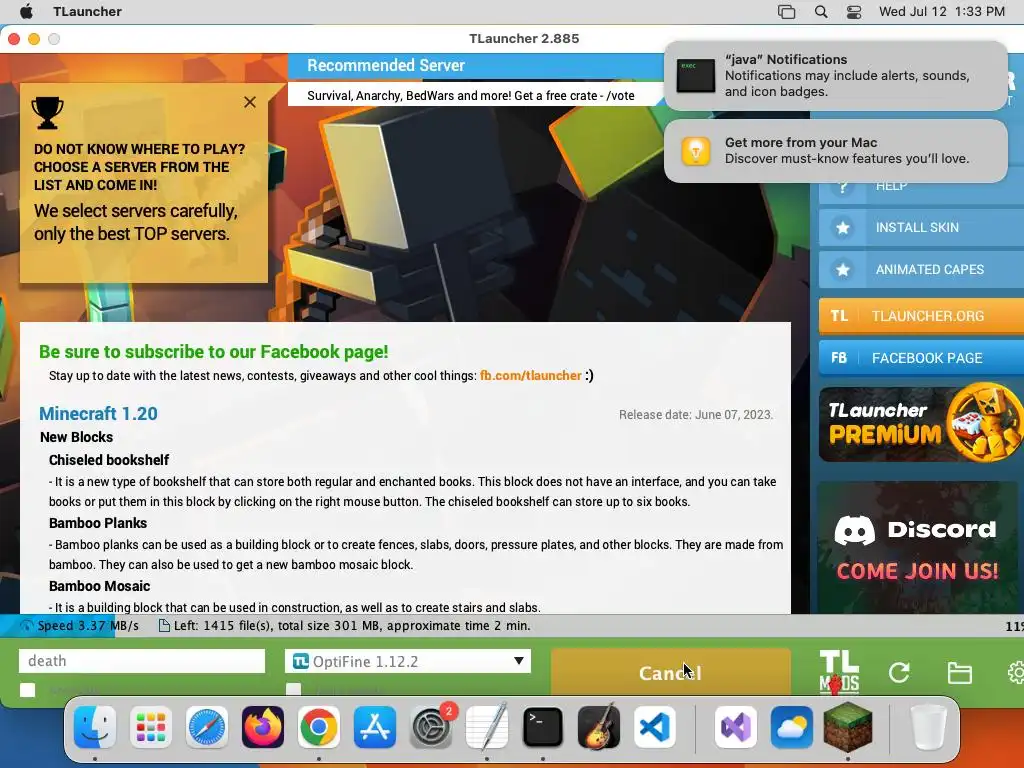Open Terminal from the Dock
Viewport: 1024px width, 768px height.
(543, 727)
